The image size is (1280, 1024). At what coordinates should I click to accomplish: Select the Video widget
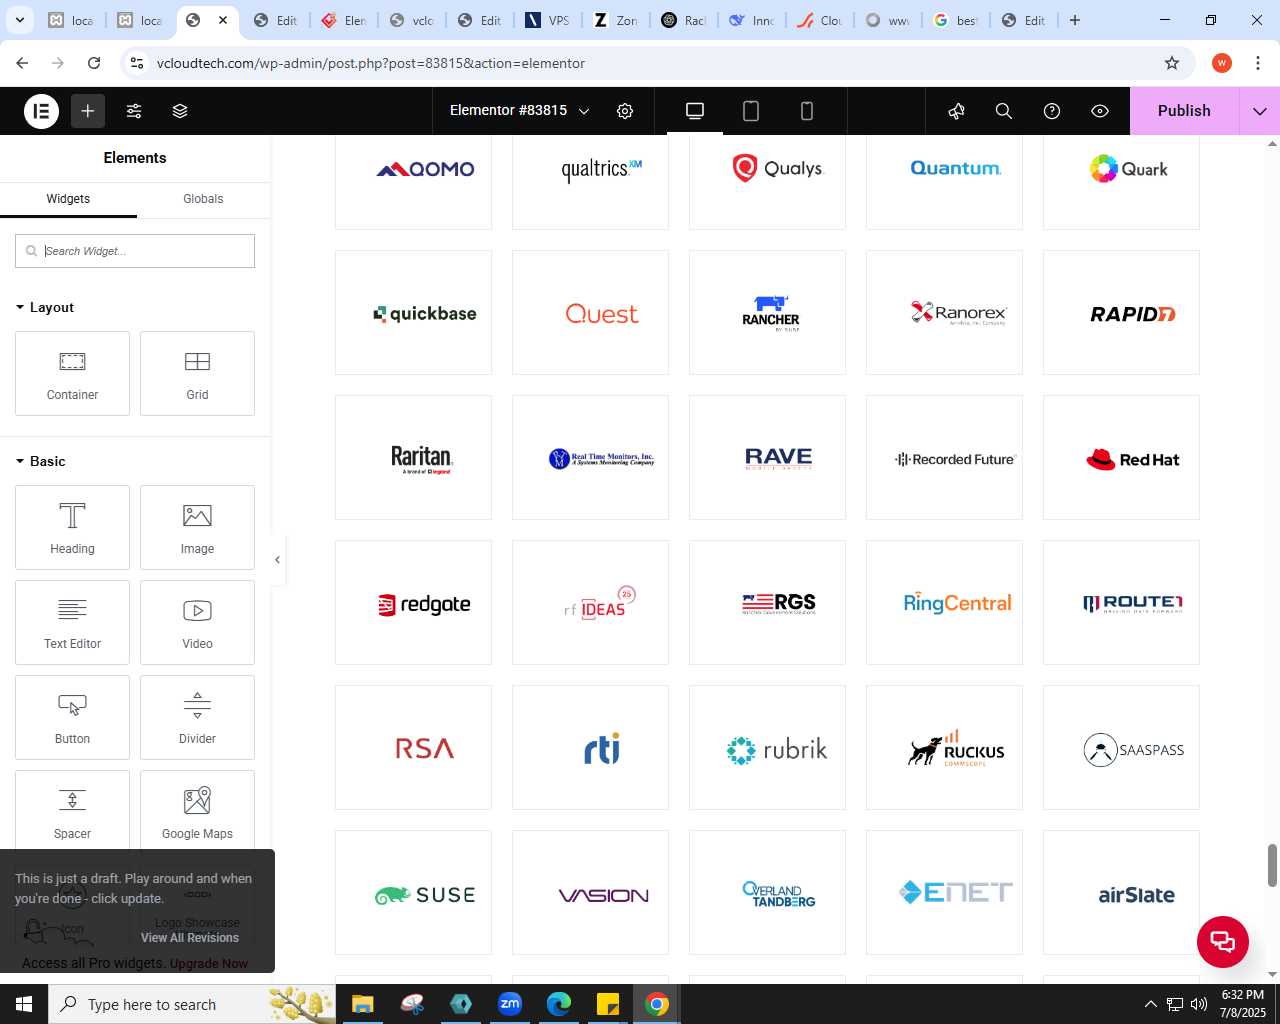pyautogui.click(x=197, y=622)
